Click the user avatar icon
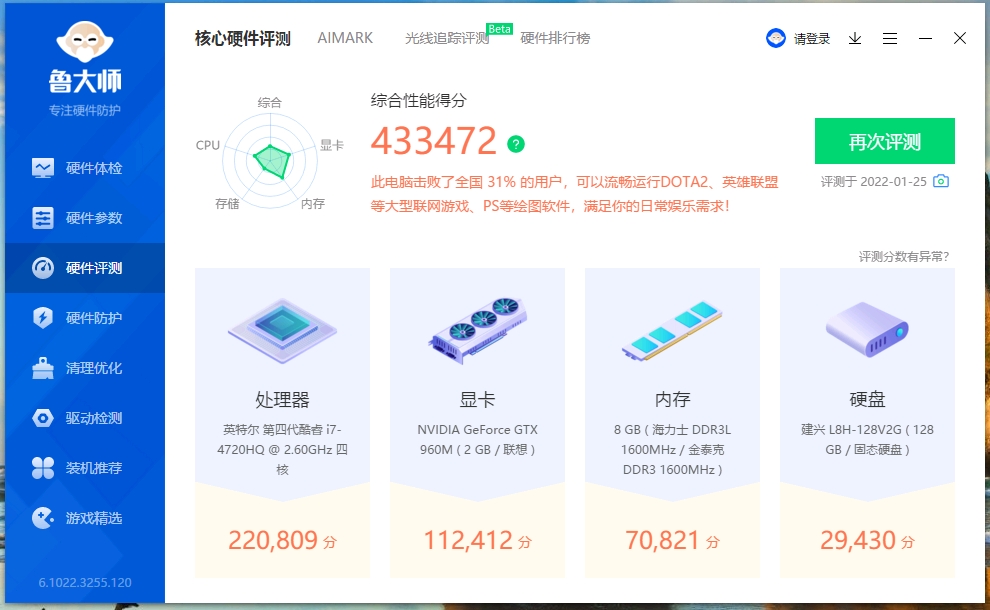The height and width of the screenshot is (610, 990). pos(775,39)
